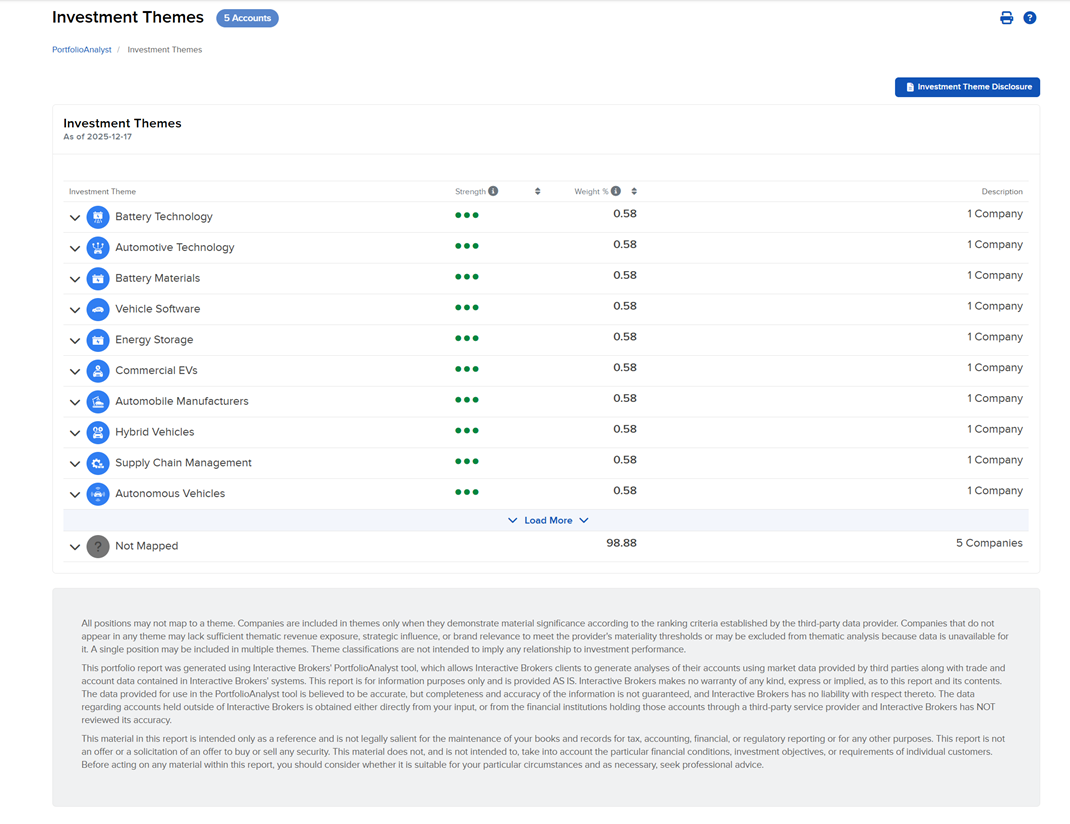Expand the Automotive Technology row

(x=75, y=248)
